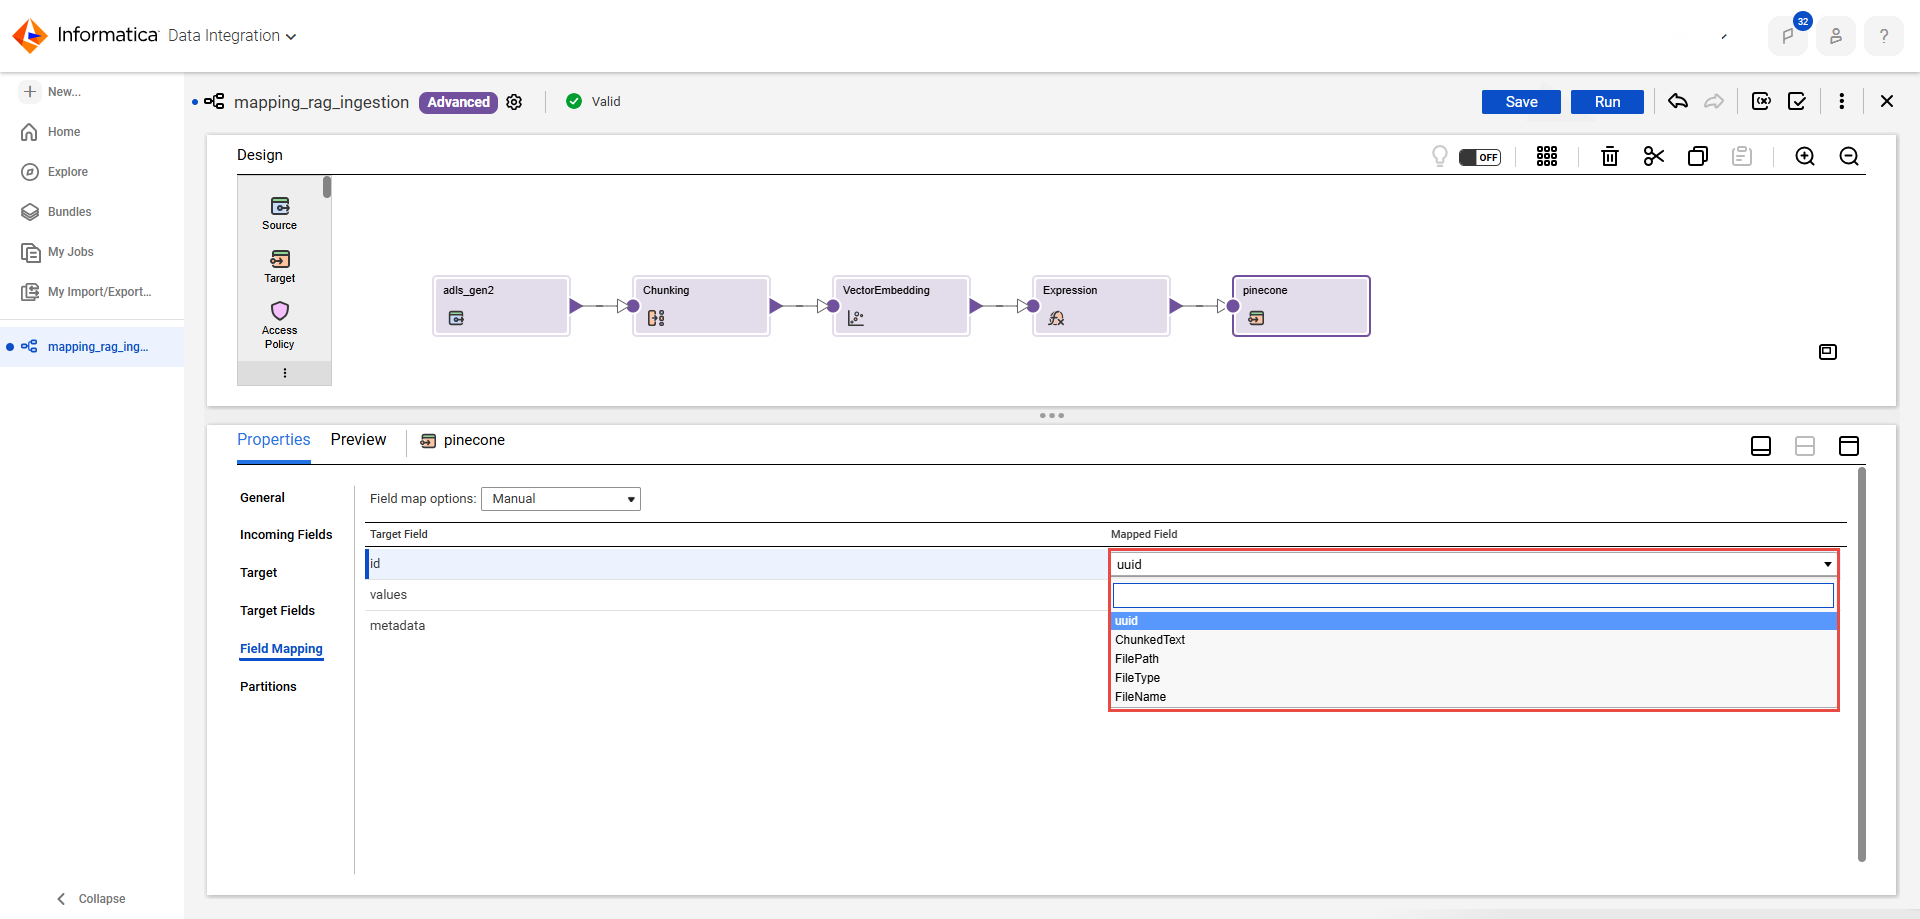Toggle the recommendations OFF switch
Image resolution: width=1920 pixels, height=919 pixels.
click(x=1480, y=157)
